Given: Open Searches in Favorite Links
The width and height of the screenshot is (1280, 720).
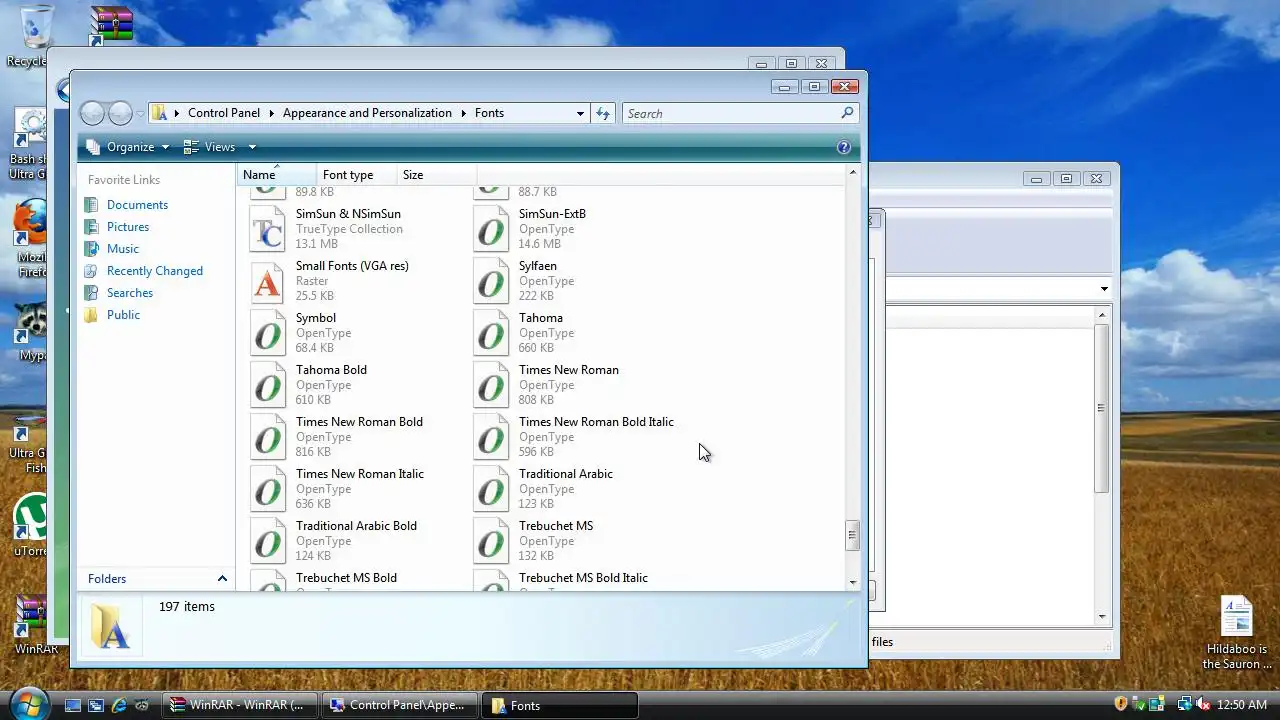Looking at the screenshot, I should click(130, 293).
